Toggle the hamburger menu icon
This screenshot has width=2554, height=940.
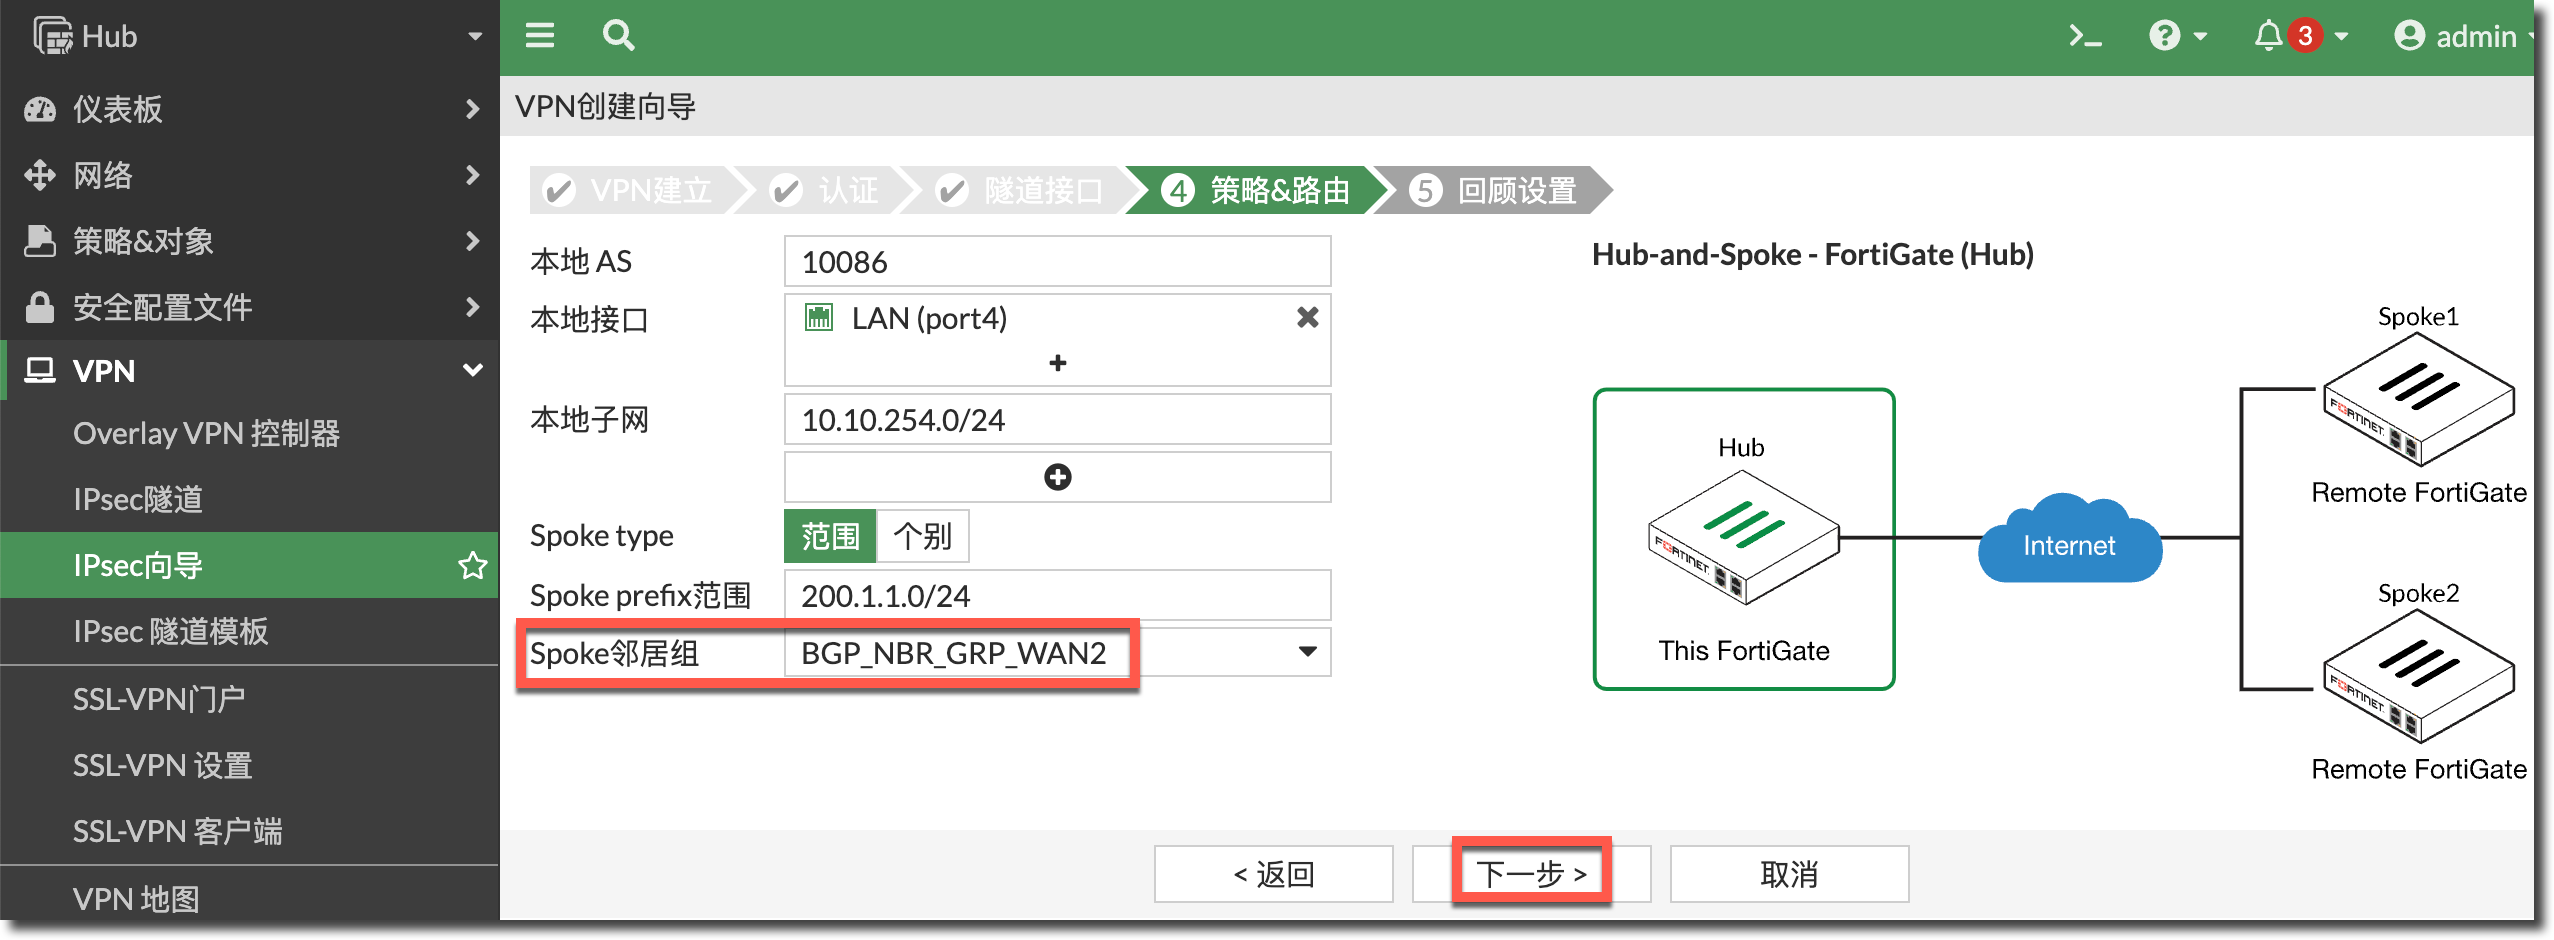point(540,37)
